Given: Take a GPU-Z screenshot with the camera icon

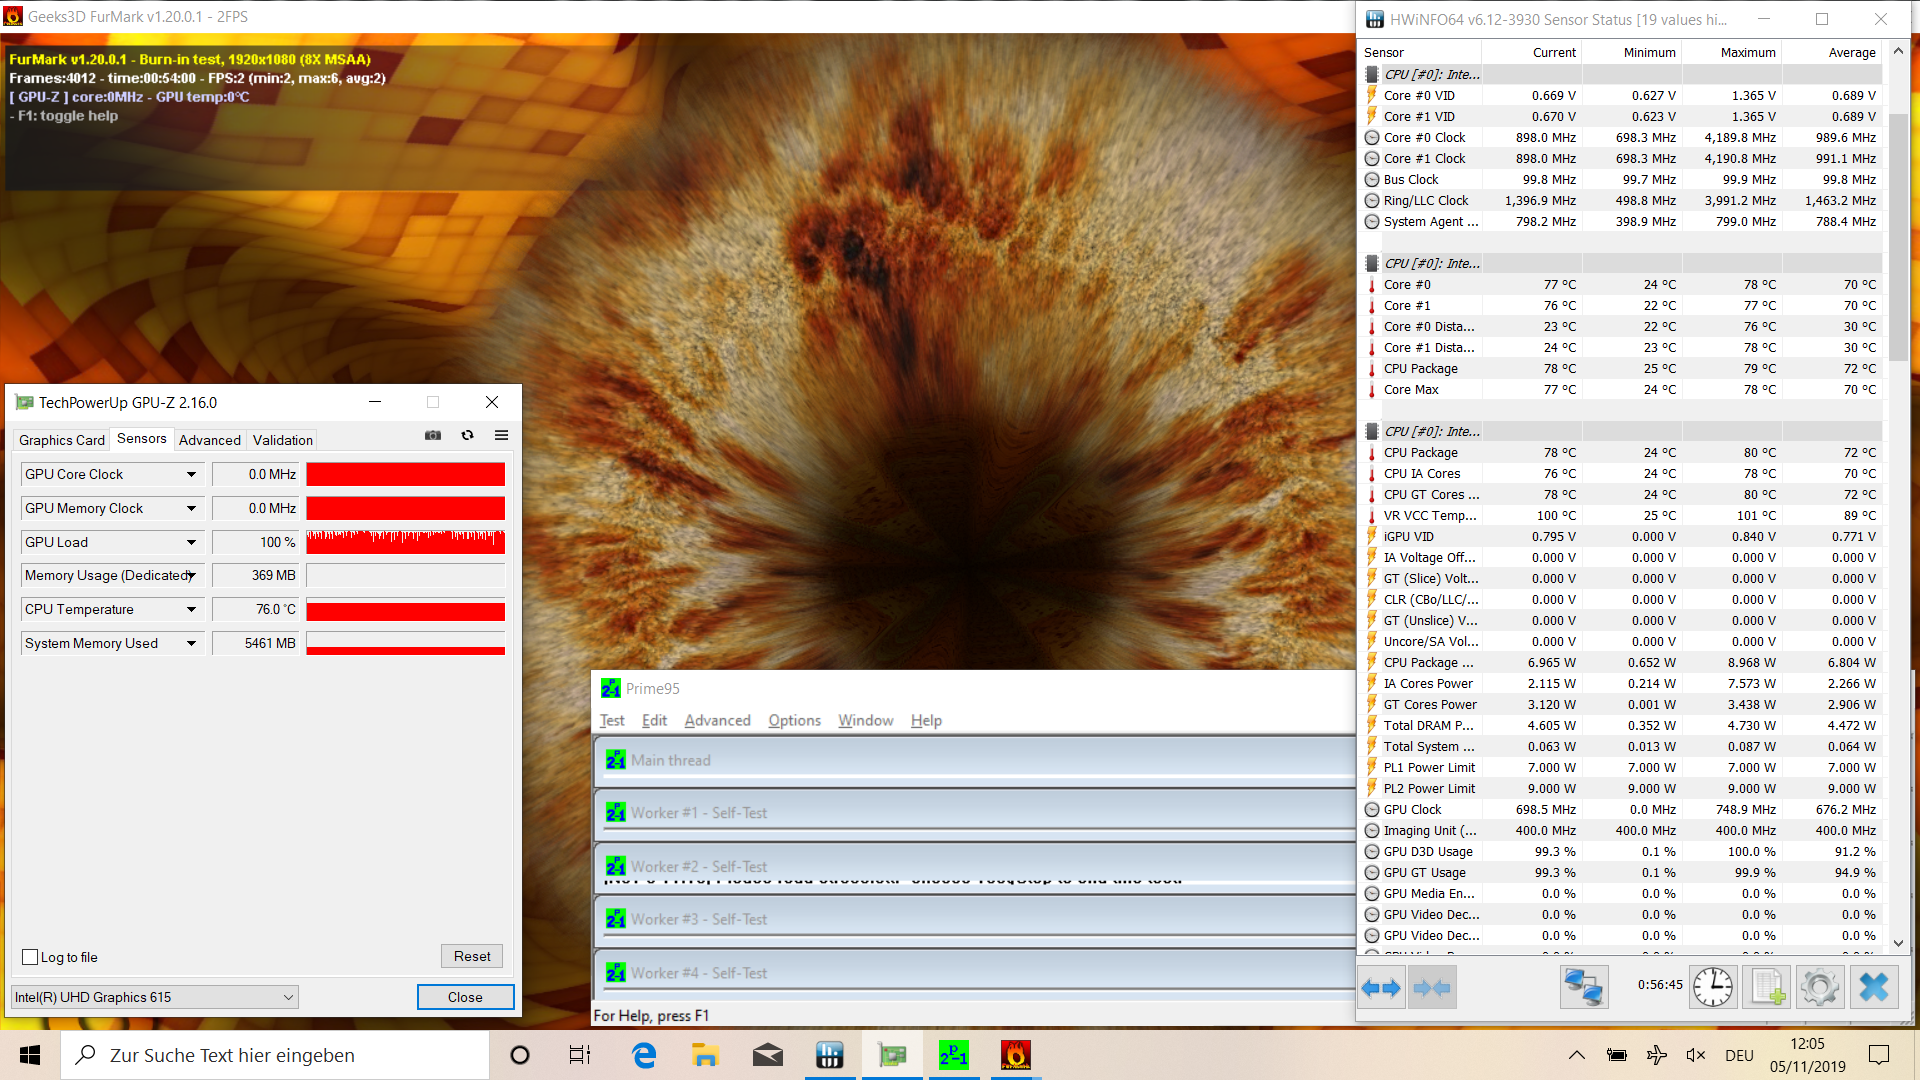Looking at the screenshot, I should (x=433, y=435).
